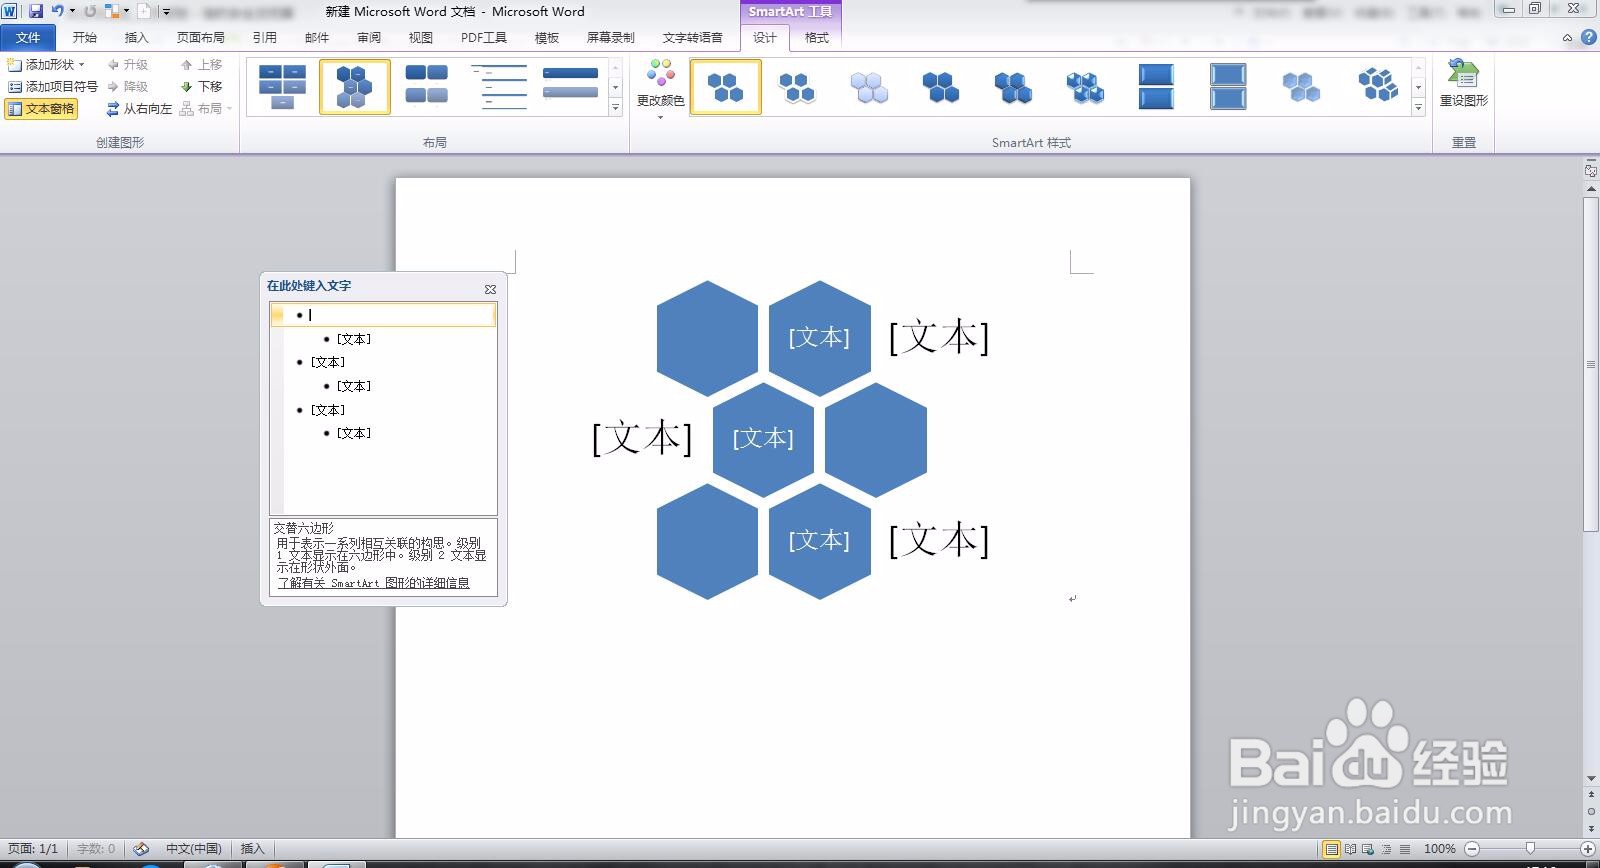This screenshot has width=1600, height=868.
Task: Click the zoom out minus button
Action: (x=1471, y=849)
